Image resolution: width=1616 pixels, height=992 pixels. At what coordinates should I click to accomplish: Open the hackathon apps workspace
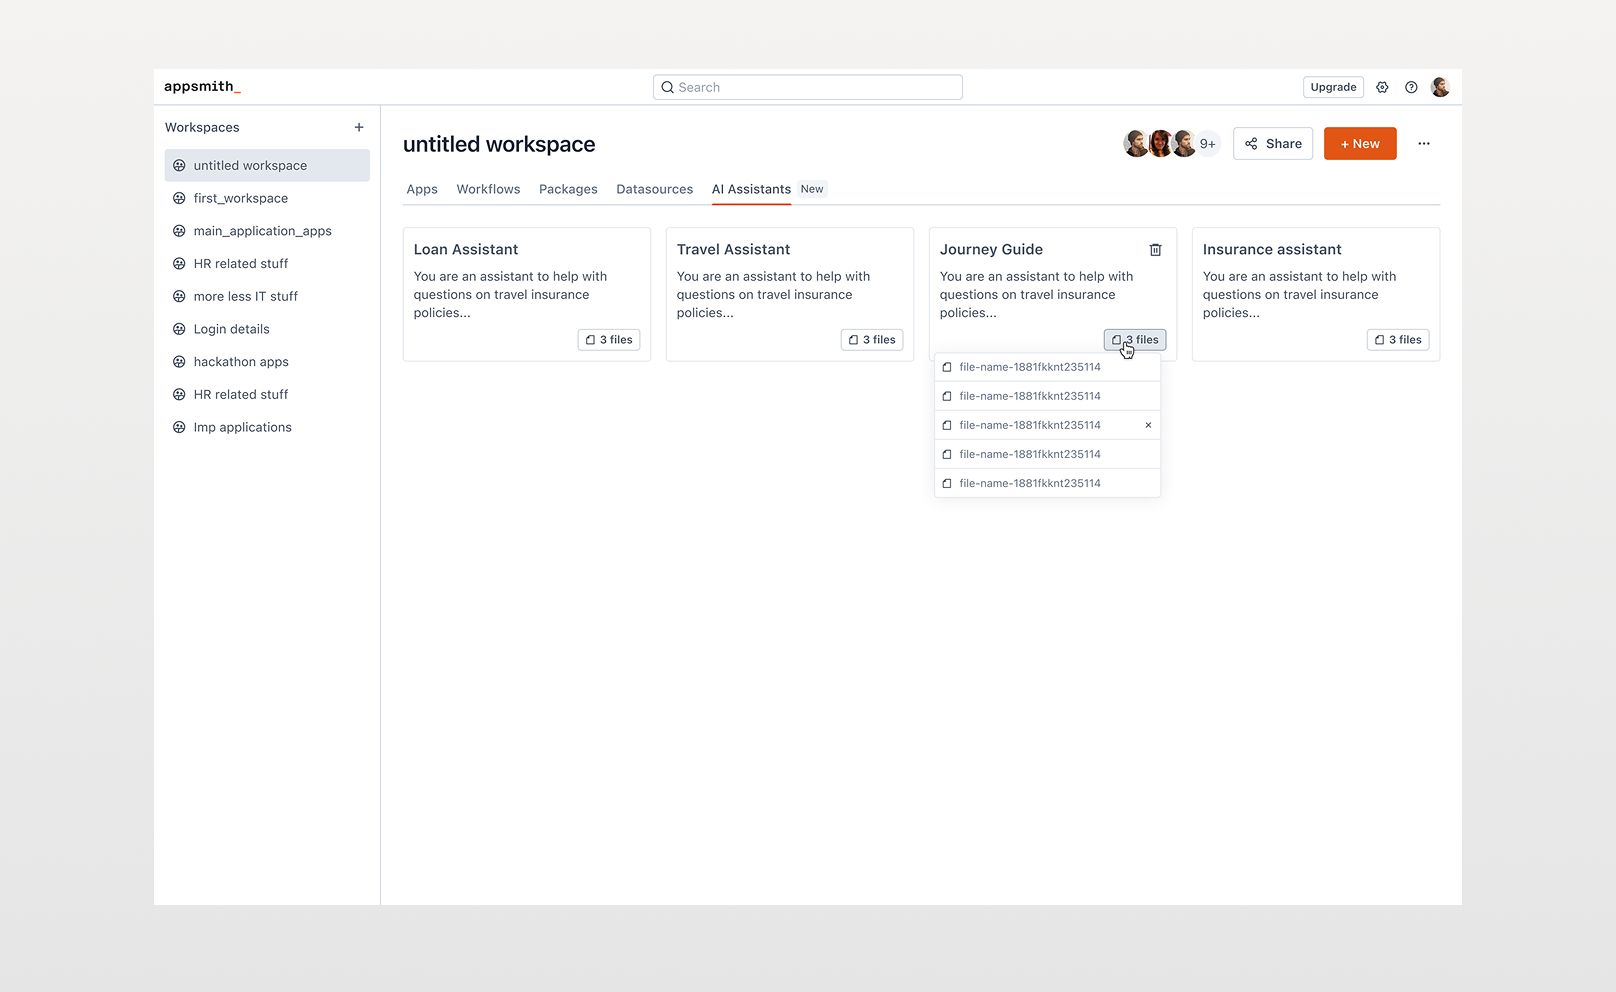point(267,362)
